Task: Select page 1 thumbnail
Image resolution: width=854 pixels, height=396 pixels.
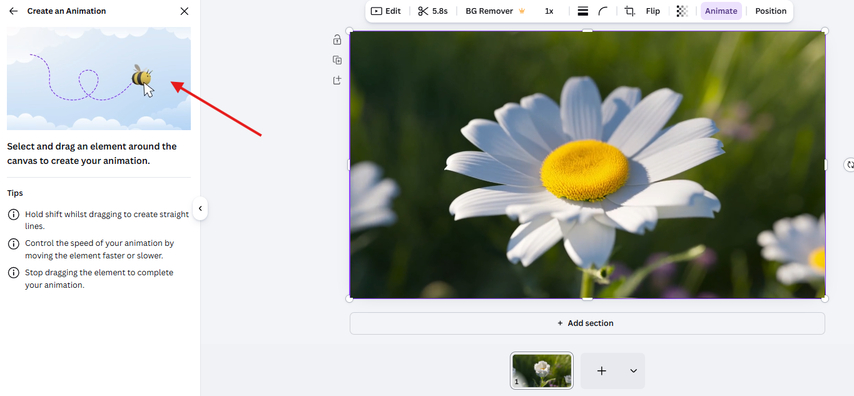Action: [x=542, y=370]
